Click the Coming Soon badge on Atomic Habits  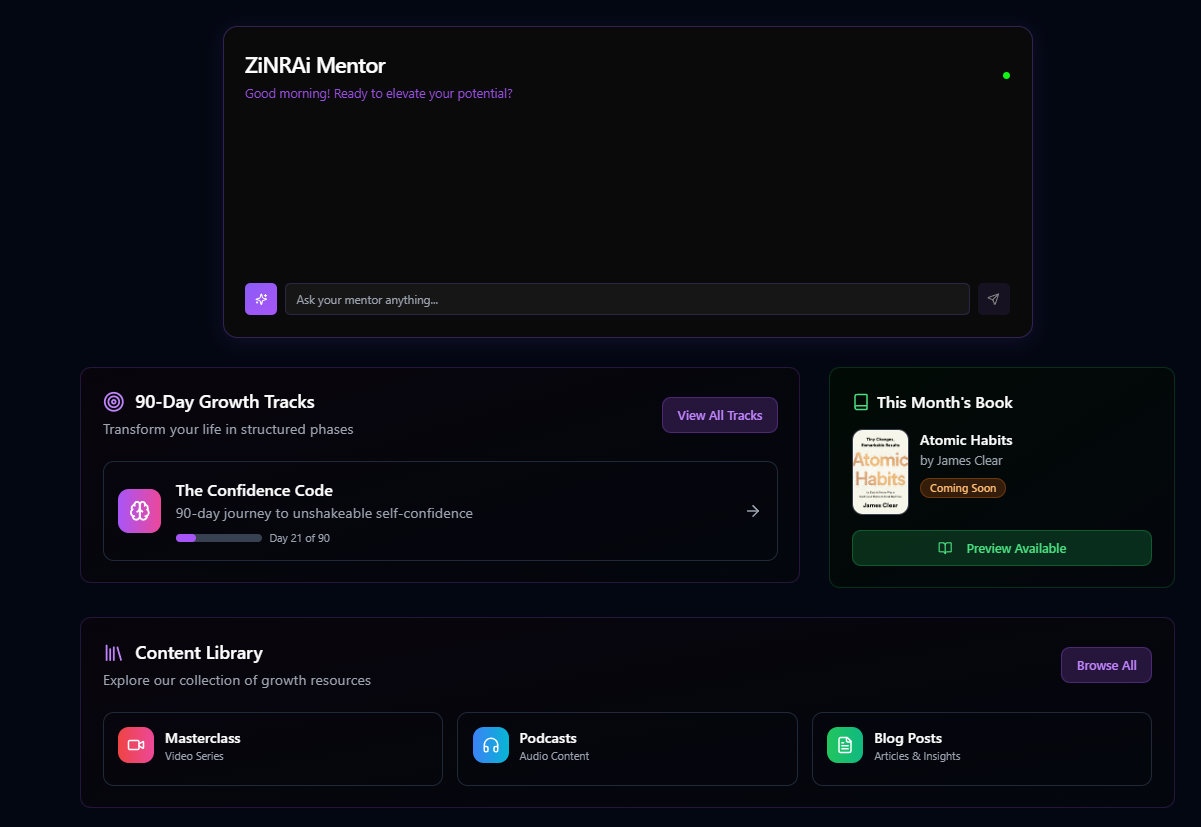(x=962, y=488)
